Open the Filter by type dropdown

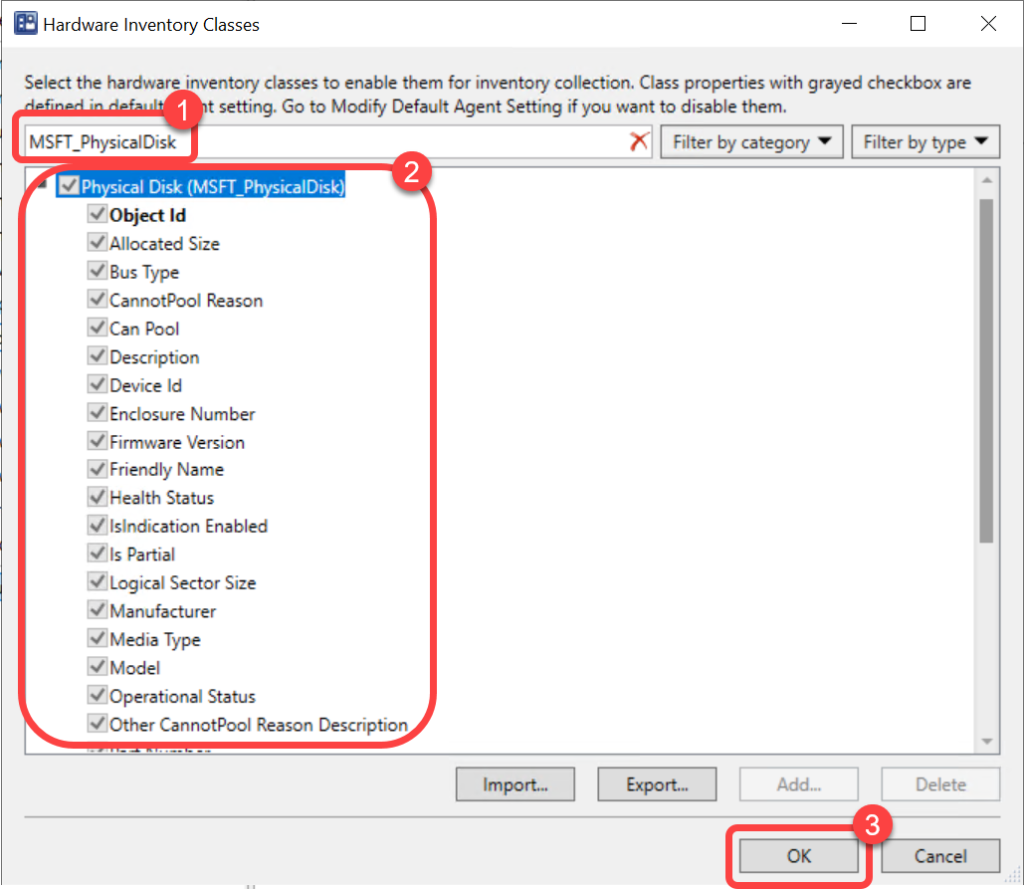925,142
